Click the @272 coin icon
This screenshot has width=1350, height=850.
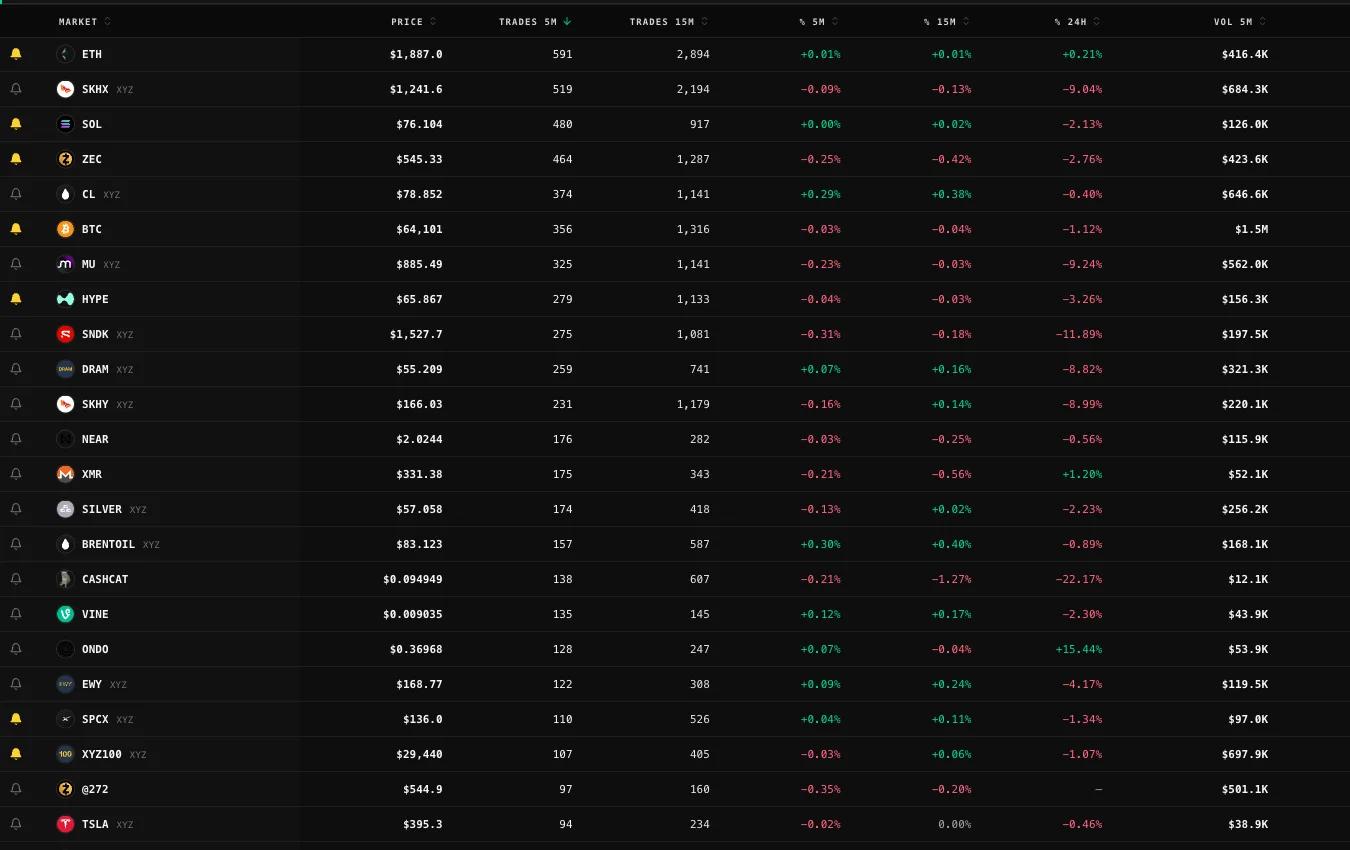point(65,789)
